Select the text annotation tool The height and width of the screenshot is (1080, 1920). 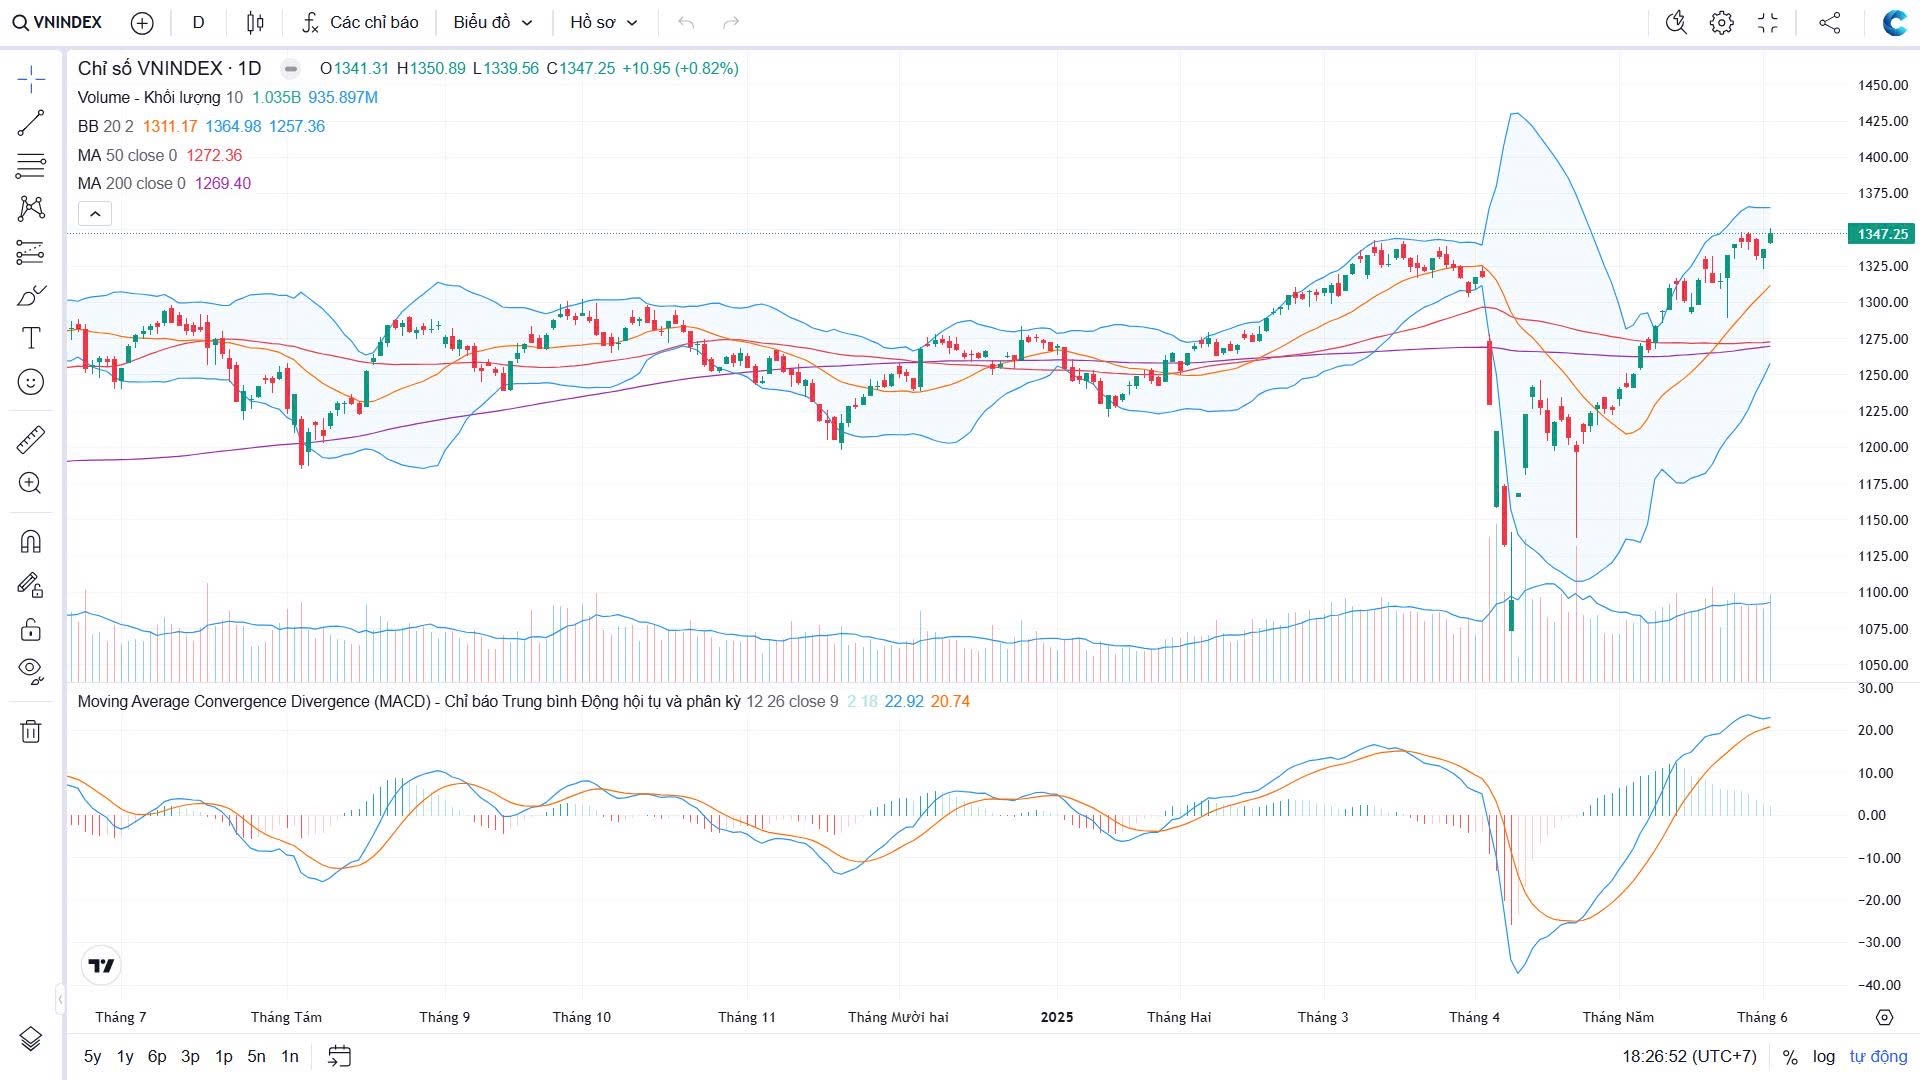[x=31, y=338]
